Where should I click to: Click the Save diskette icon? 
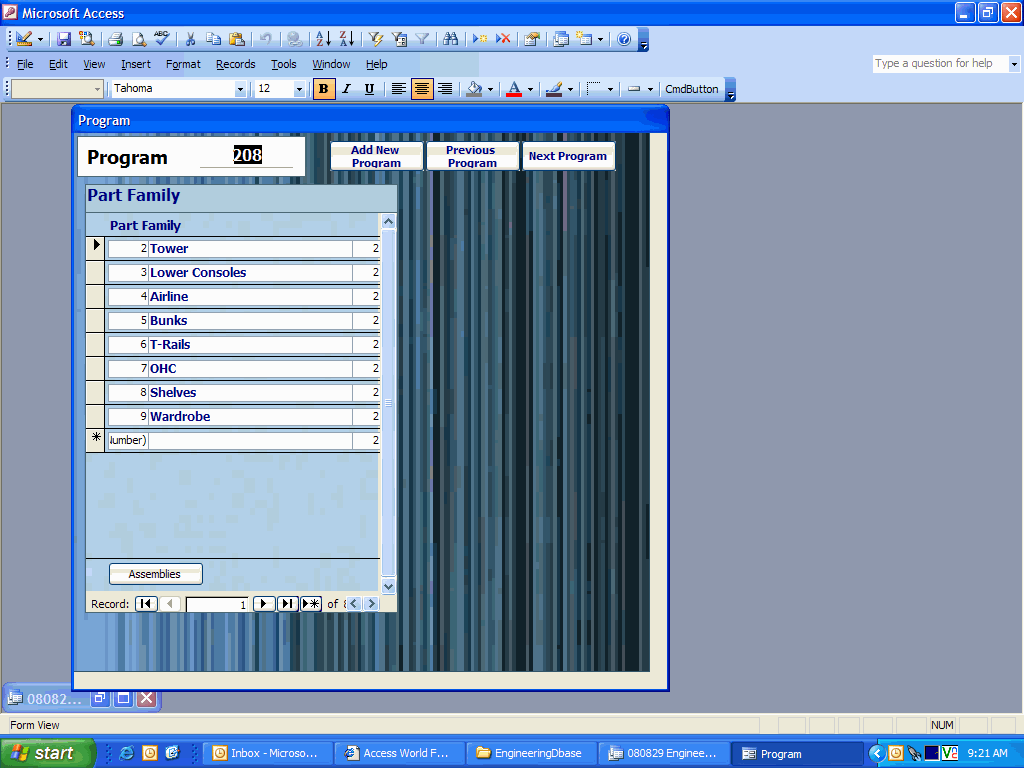pos(63,39)
